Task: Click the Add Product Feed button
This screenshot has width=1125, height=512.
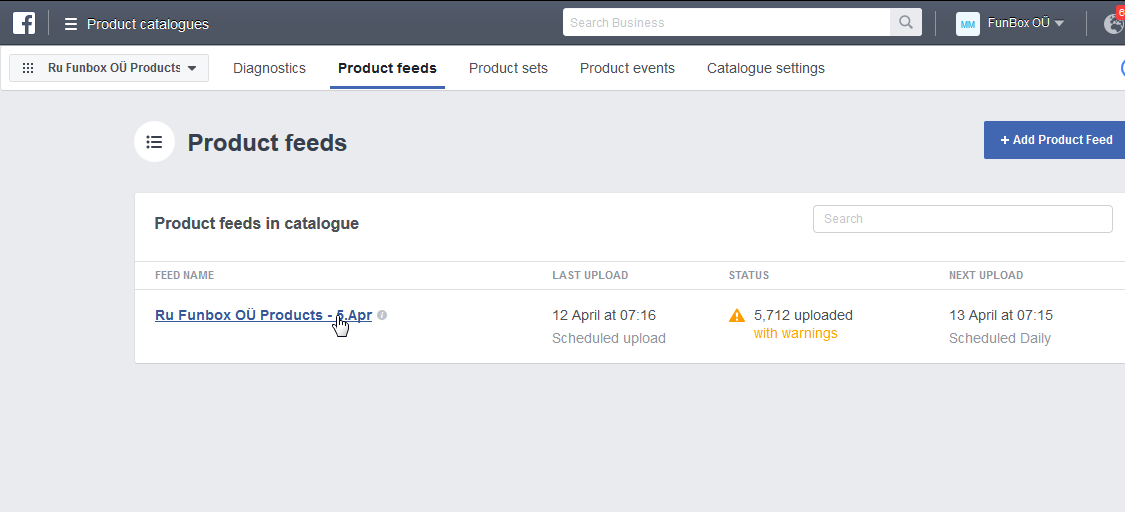Action: tap(1055, 140)
